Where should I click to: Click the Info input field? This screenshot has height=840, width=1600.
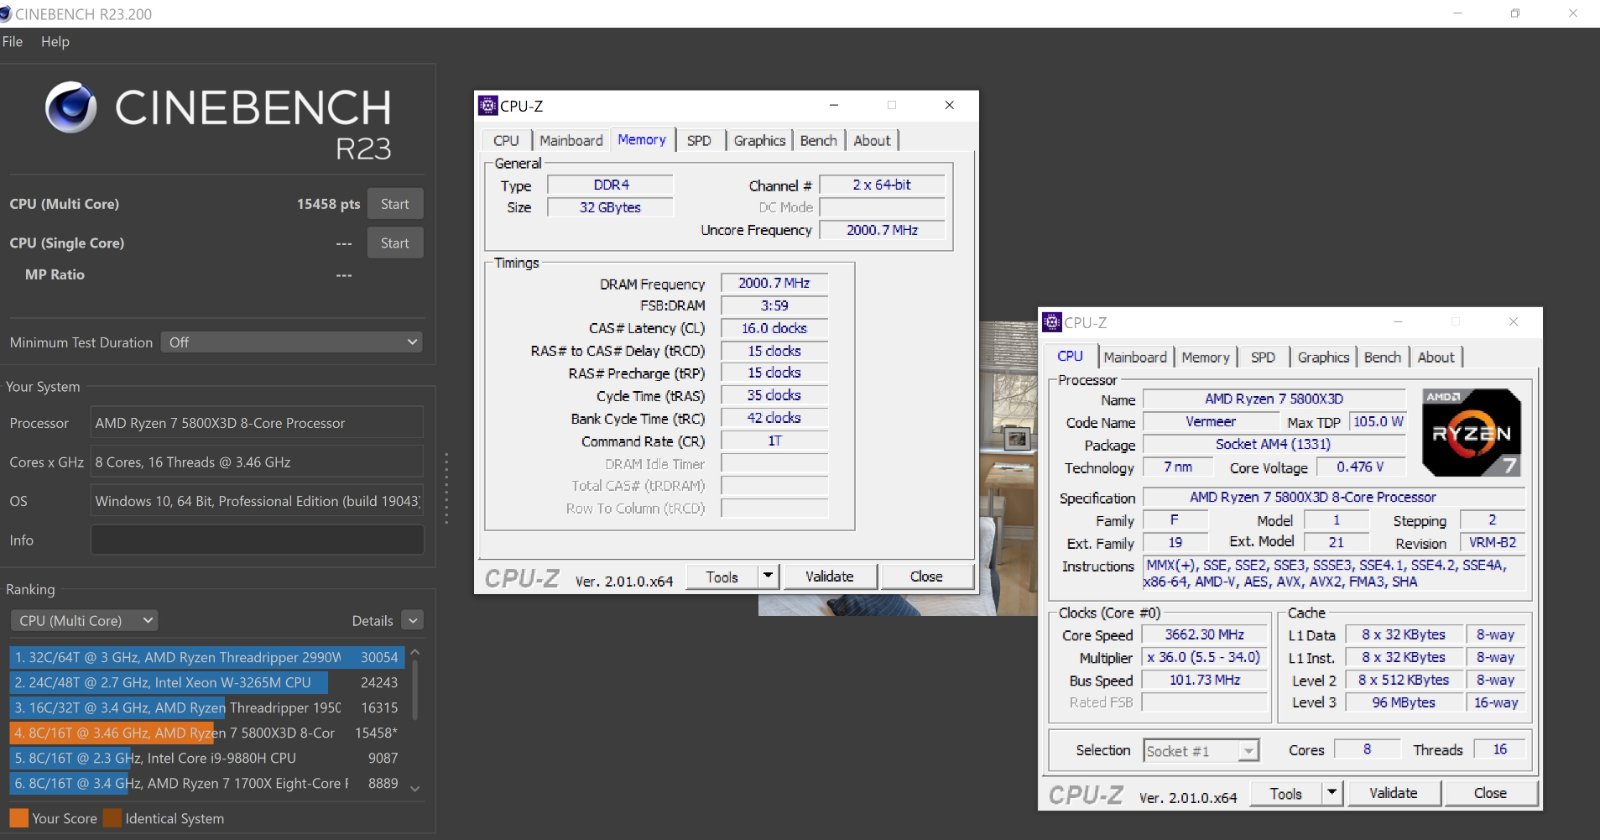[x=257, y=540]
